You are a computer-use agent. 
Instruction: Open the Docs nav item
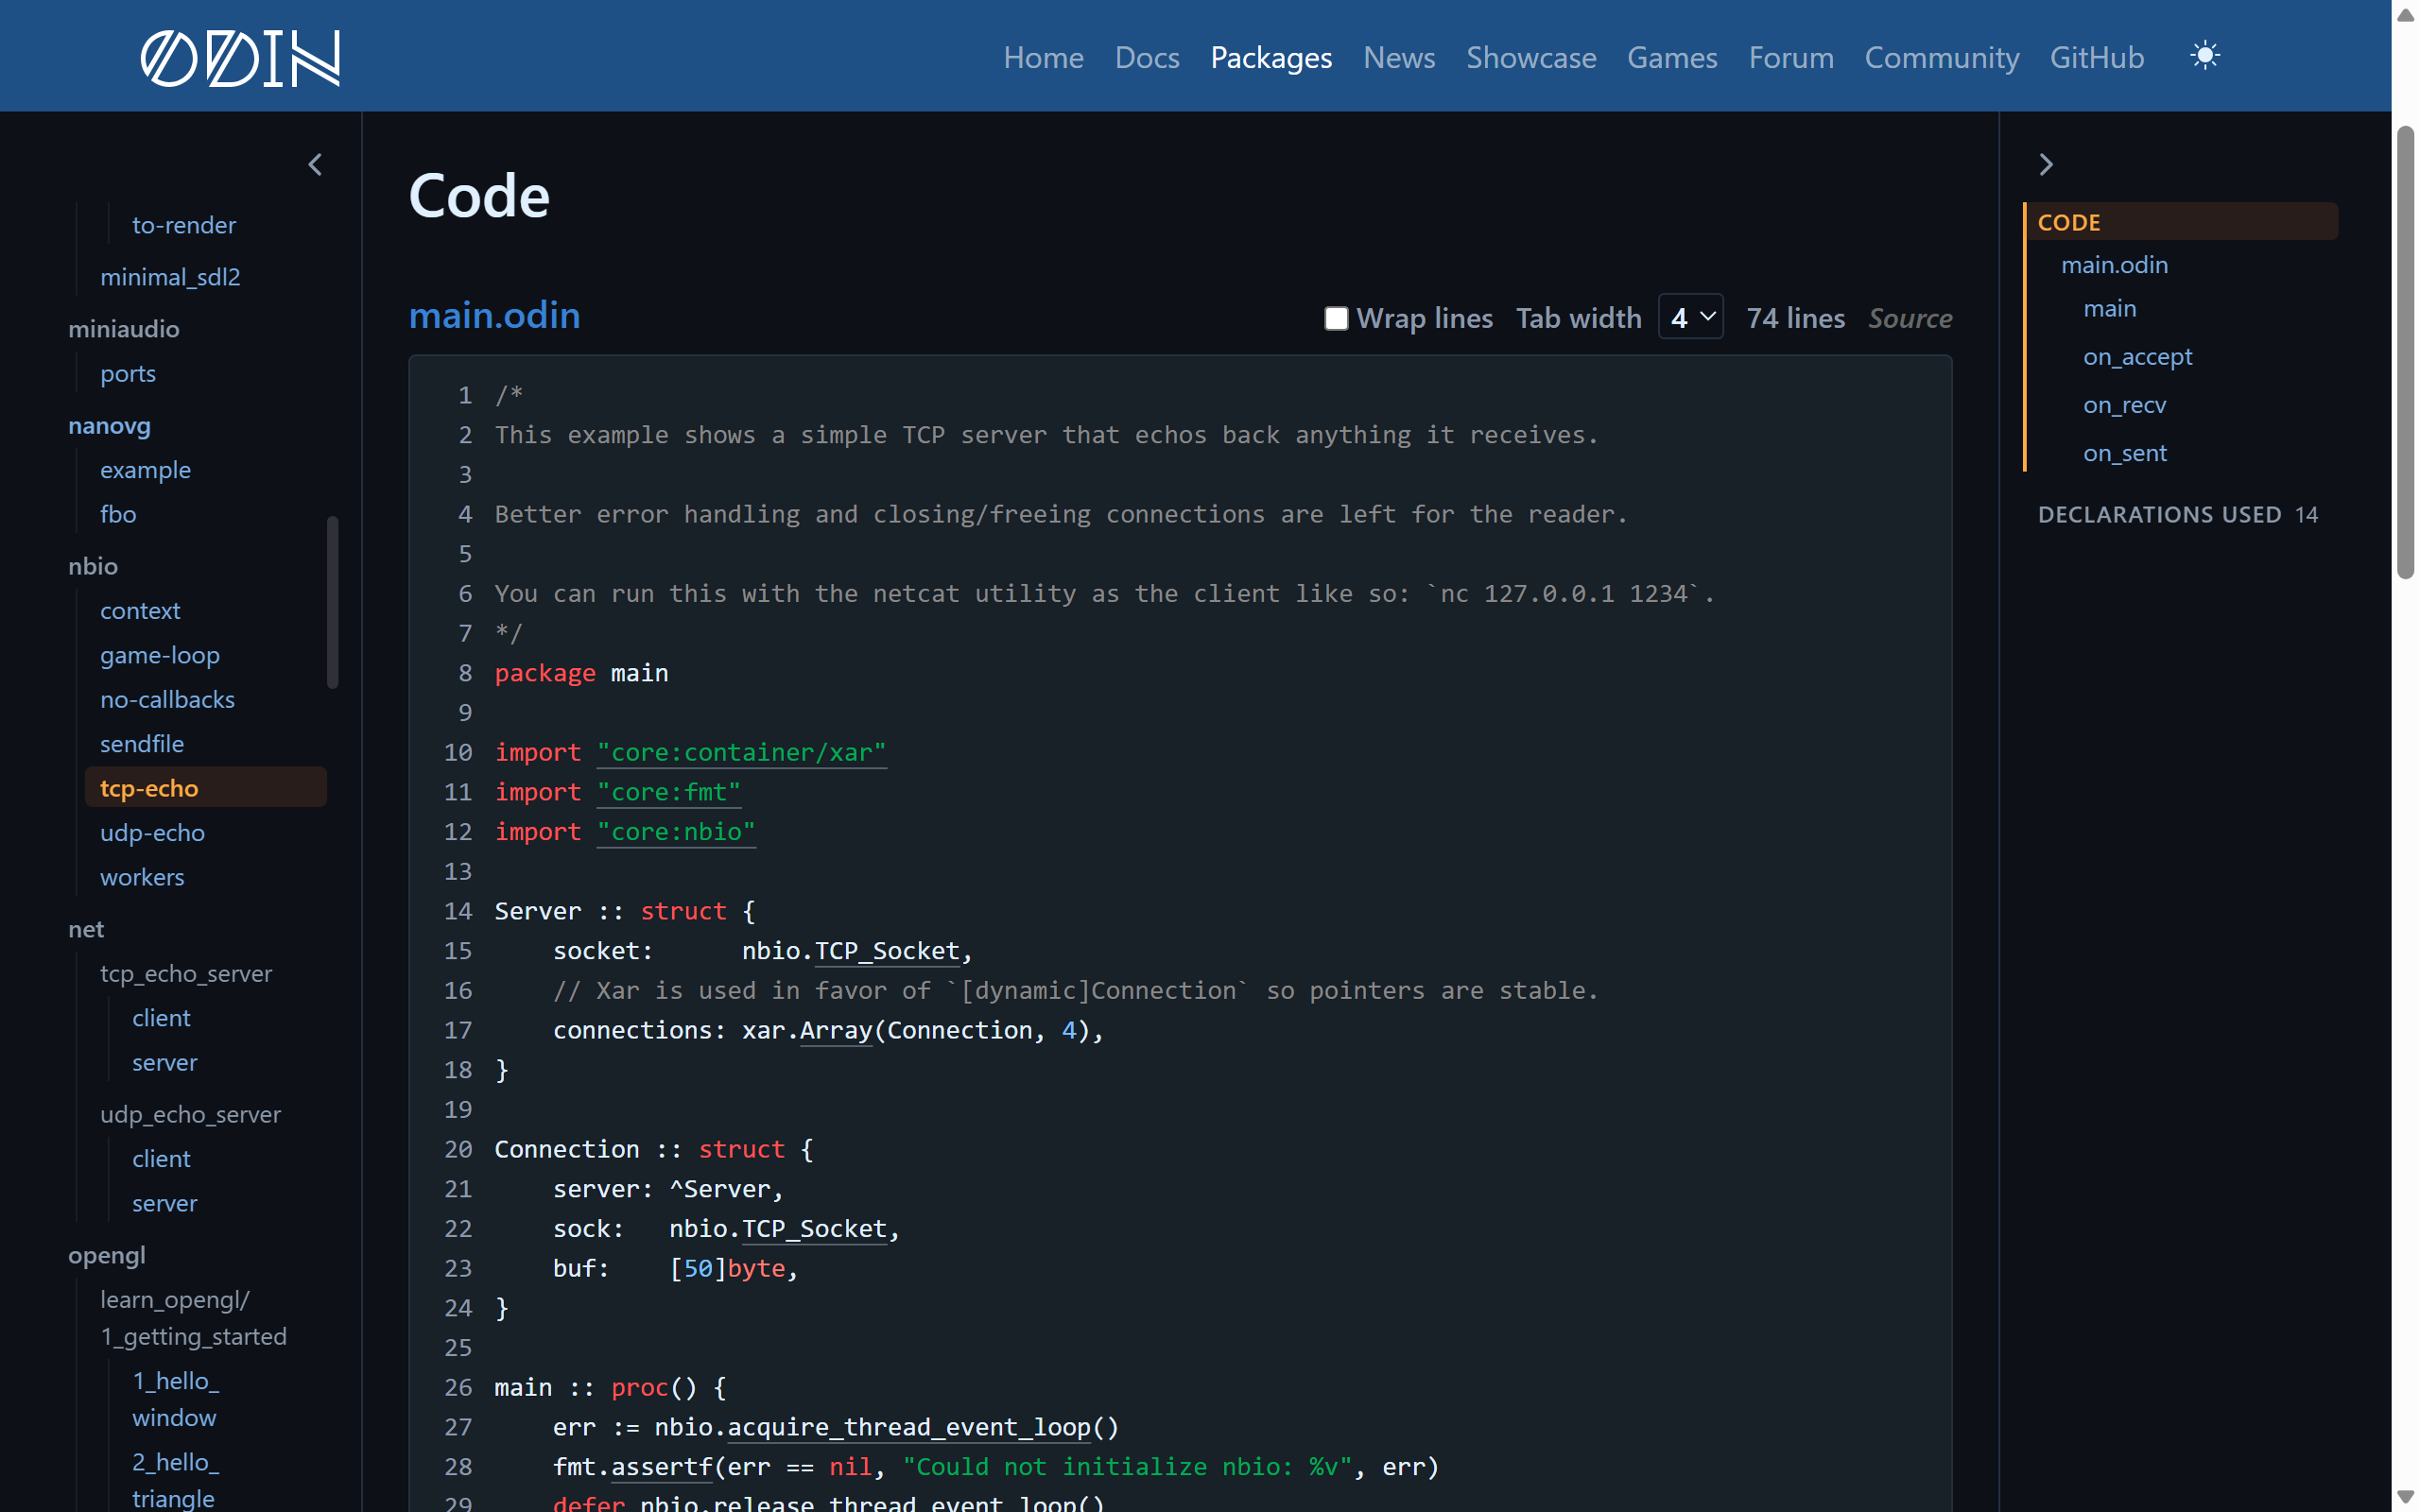(1147, 58)
